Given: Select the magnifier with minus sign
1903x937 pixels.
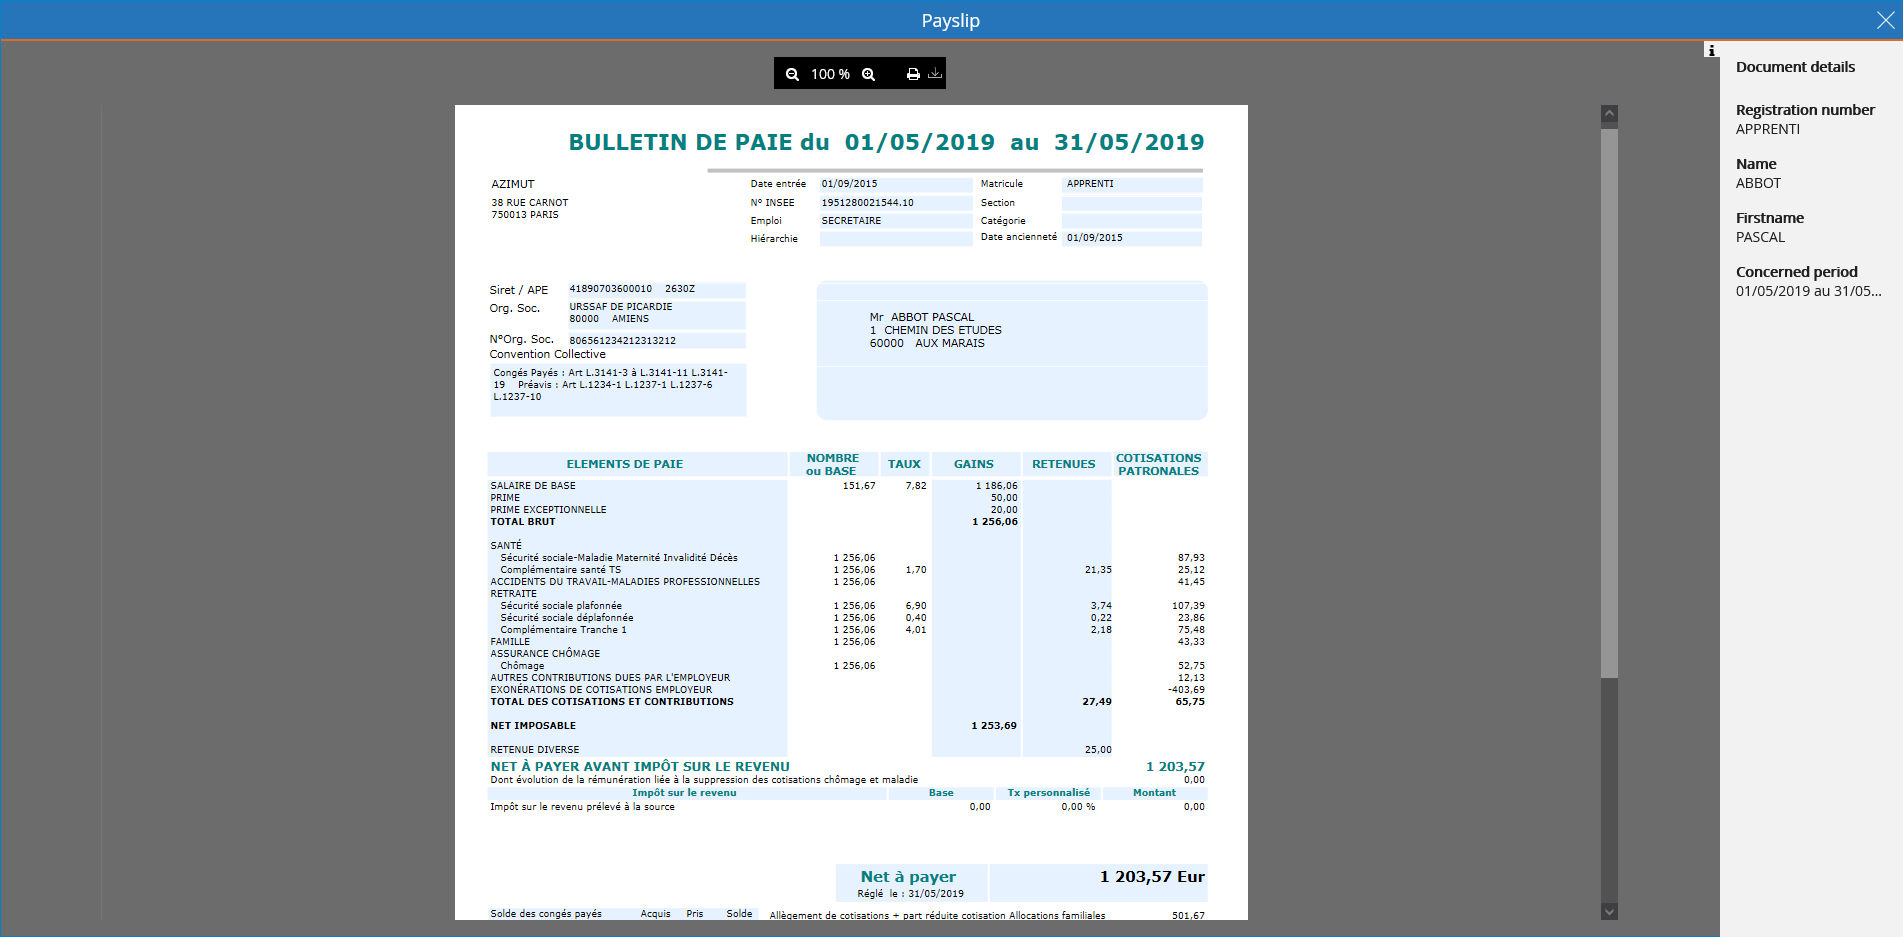Looking at the screenshot, I should [x=792, y=73].
